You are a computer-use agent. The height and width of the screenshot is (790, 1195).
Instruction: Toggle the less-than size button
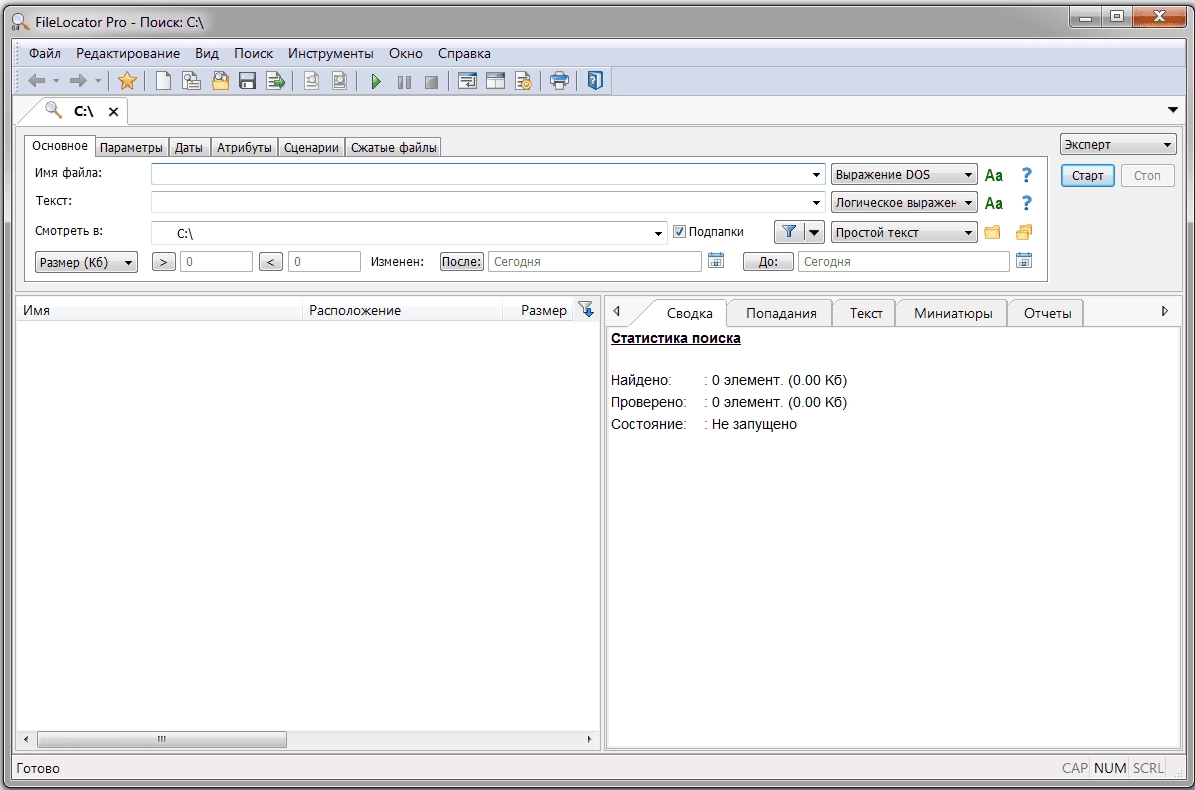(271, 262)
